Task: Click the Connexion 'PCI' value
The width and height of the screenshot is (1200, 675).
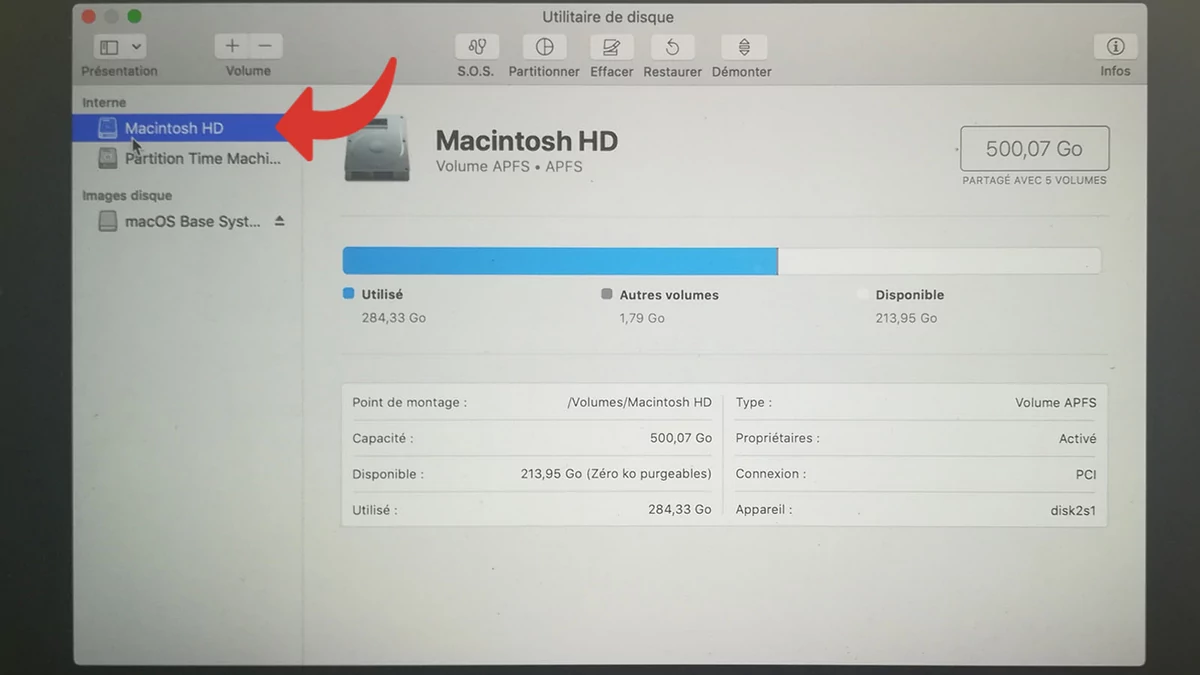Action: [x=1086, y=474]
